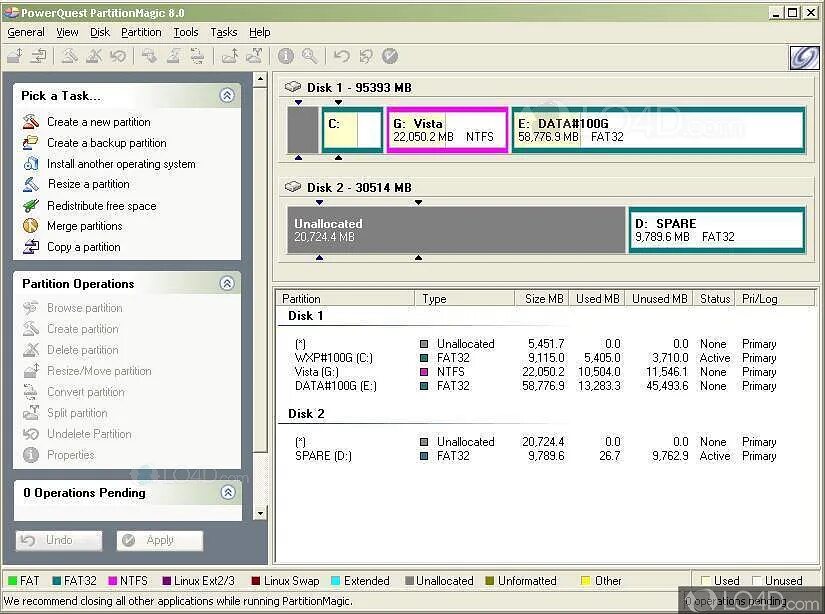The width and height of the screenshot is (825, 614).
Task: Click the Create partition operation link
Action: pyautogui.click(x=83, y=329)
